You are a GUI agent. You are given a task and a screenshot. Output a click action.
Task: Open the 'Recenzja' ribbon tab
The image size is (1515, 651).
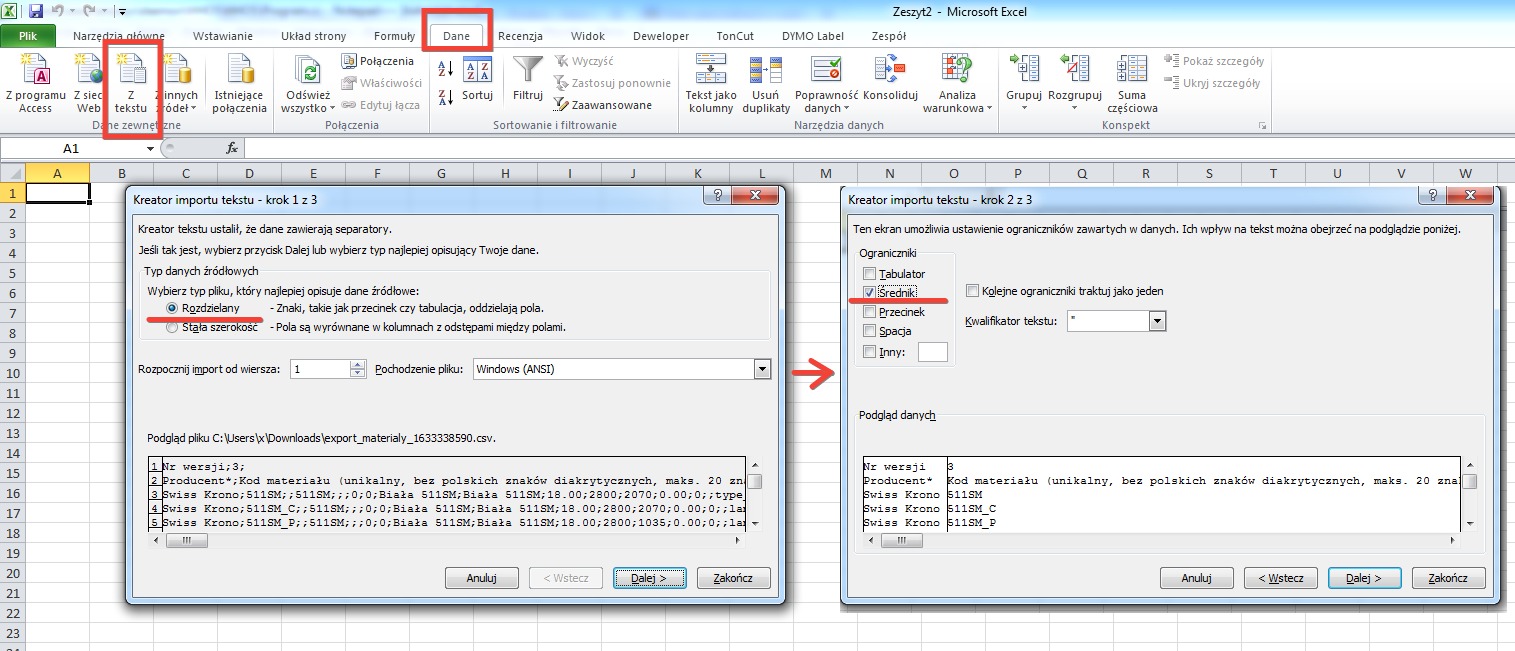click(520, 36)
